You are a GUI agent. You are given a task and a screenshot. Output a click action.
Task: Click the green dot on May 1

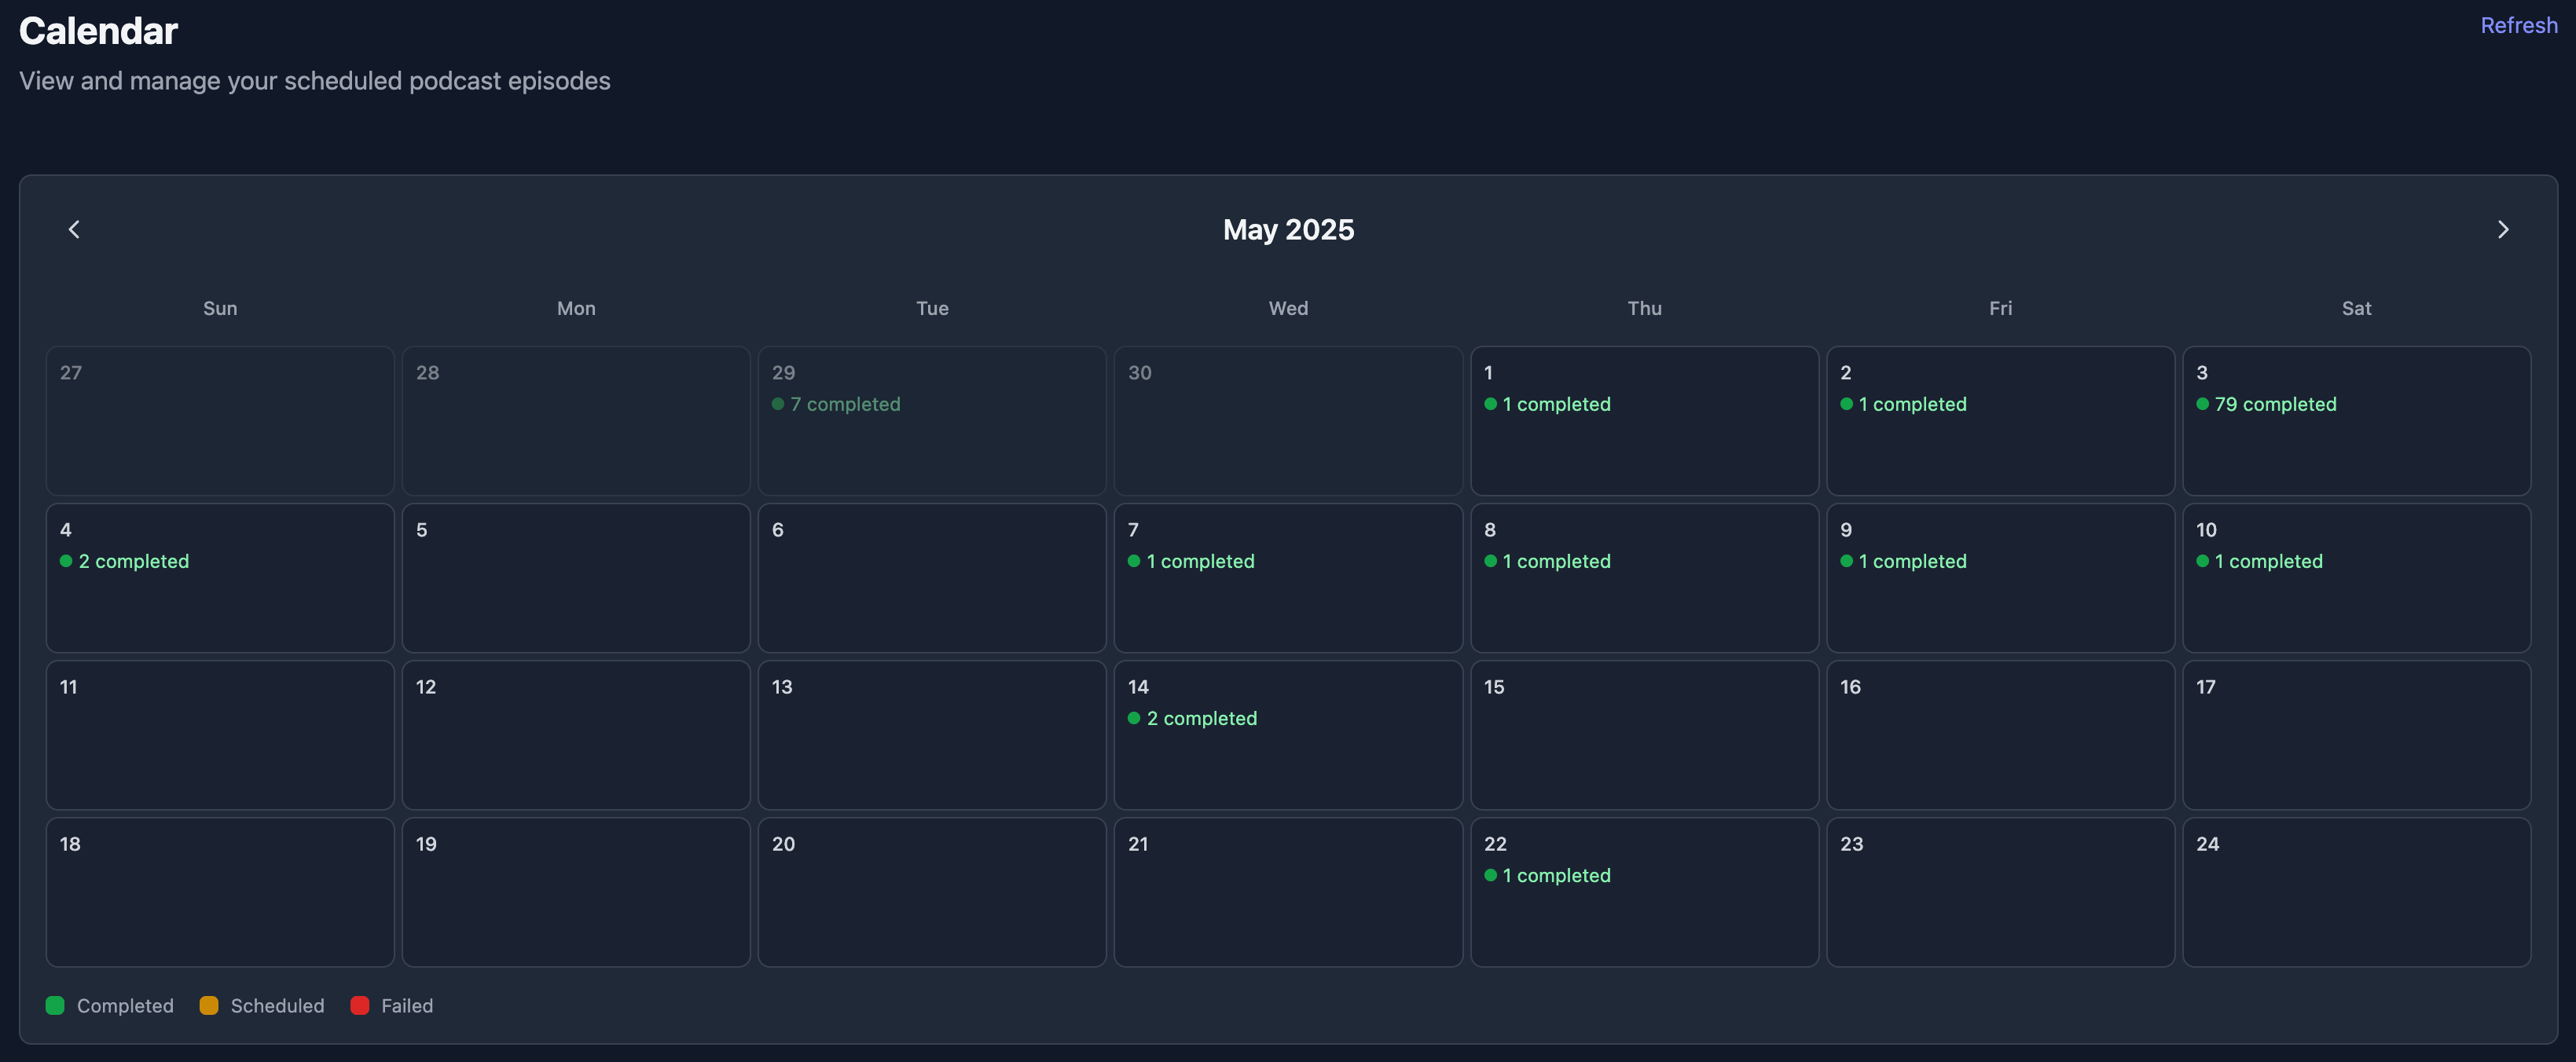point(1490,404)
